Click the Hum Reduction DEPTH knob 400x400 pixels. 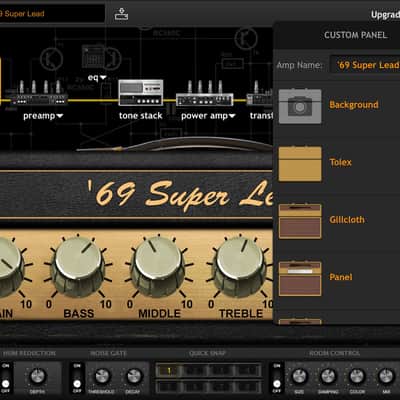click(x=37, y=376)
